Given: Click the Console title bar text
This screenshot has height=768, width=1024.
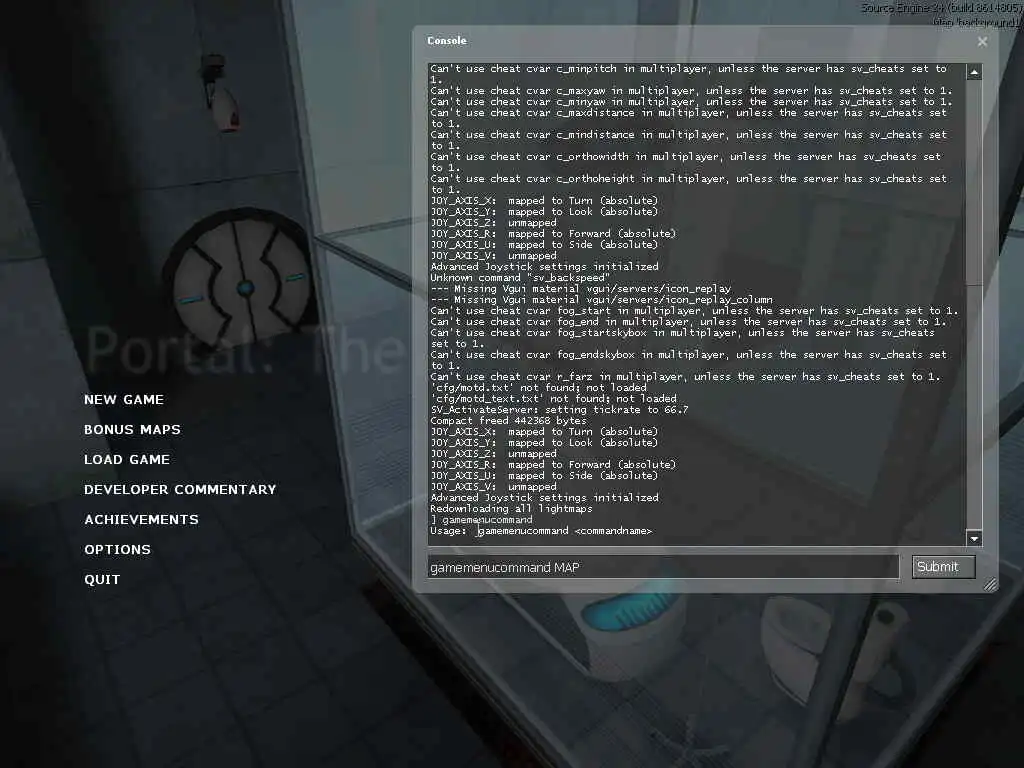Looking at the screenshot, I should click(447, 40).
